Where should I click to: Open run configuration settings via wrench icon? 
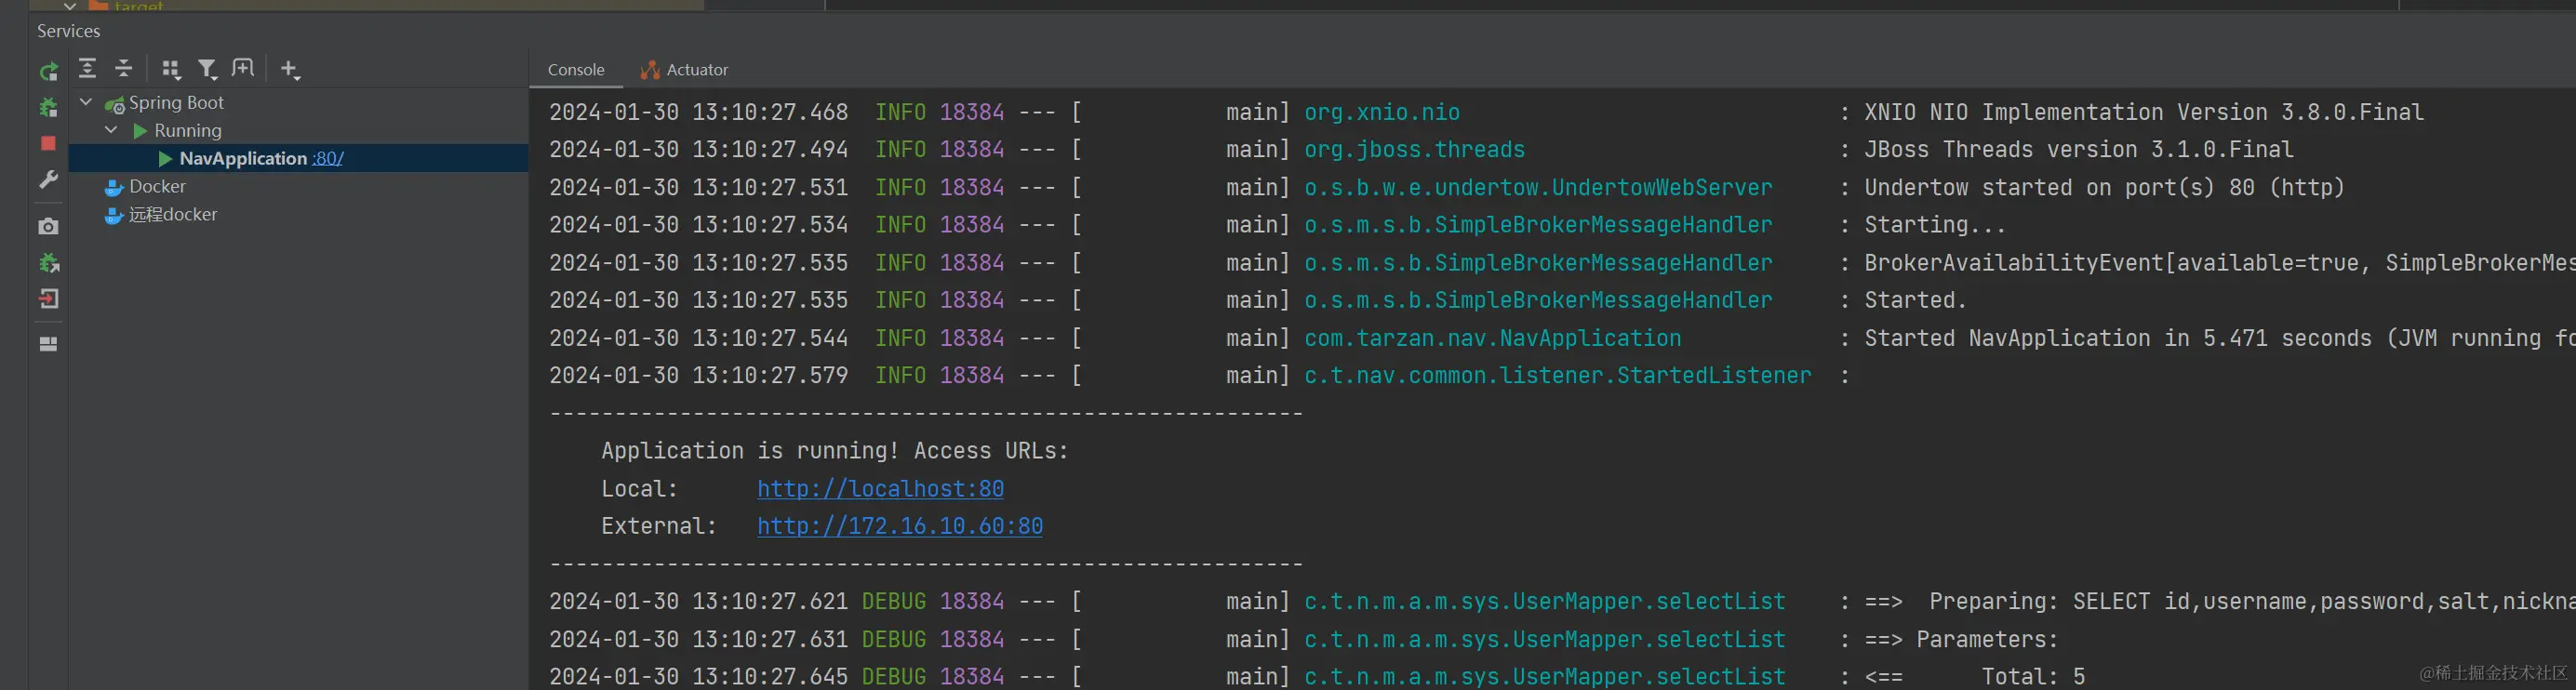(48, 180)
